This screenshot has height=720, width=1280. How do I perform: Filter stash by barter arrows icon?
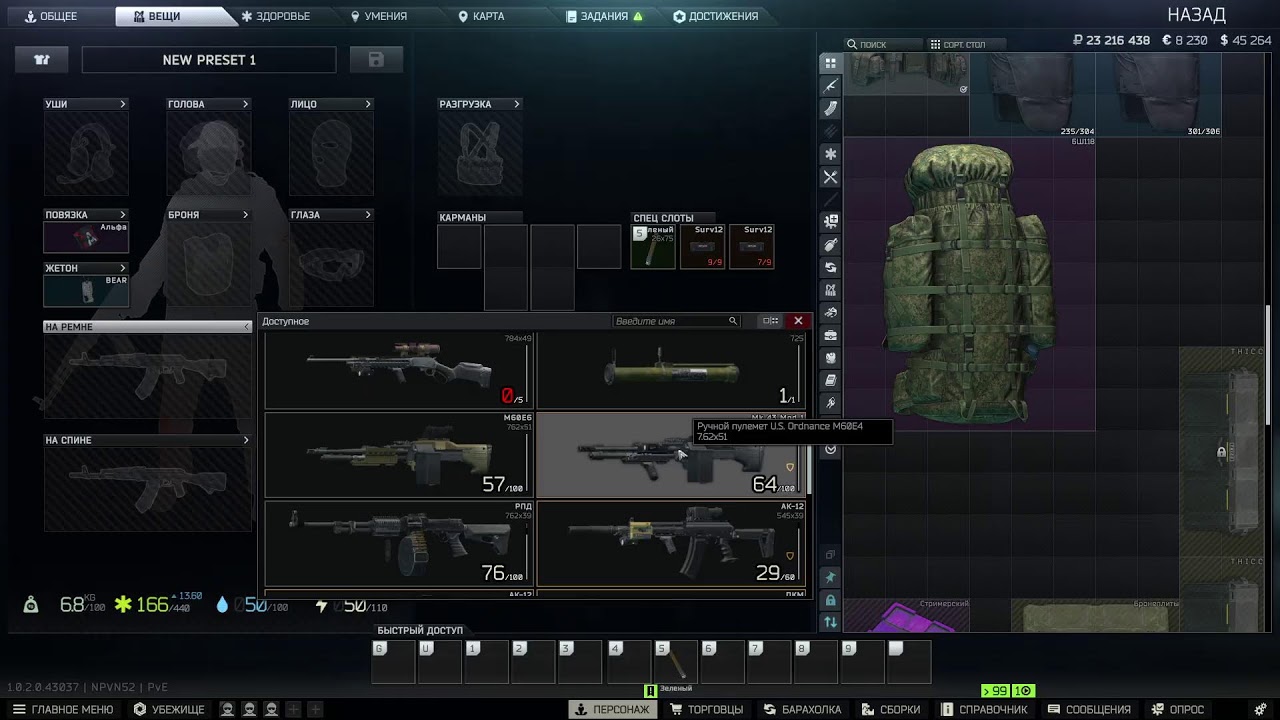[x=830, y=268]
